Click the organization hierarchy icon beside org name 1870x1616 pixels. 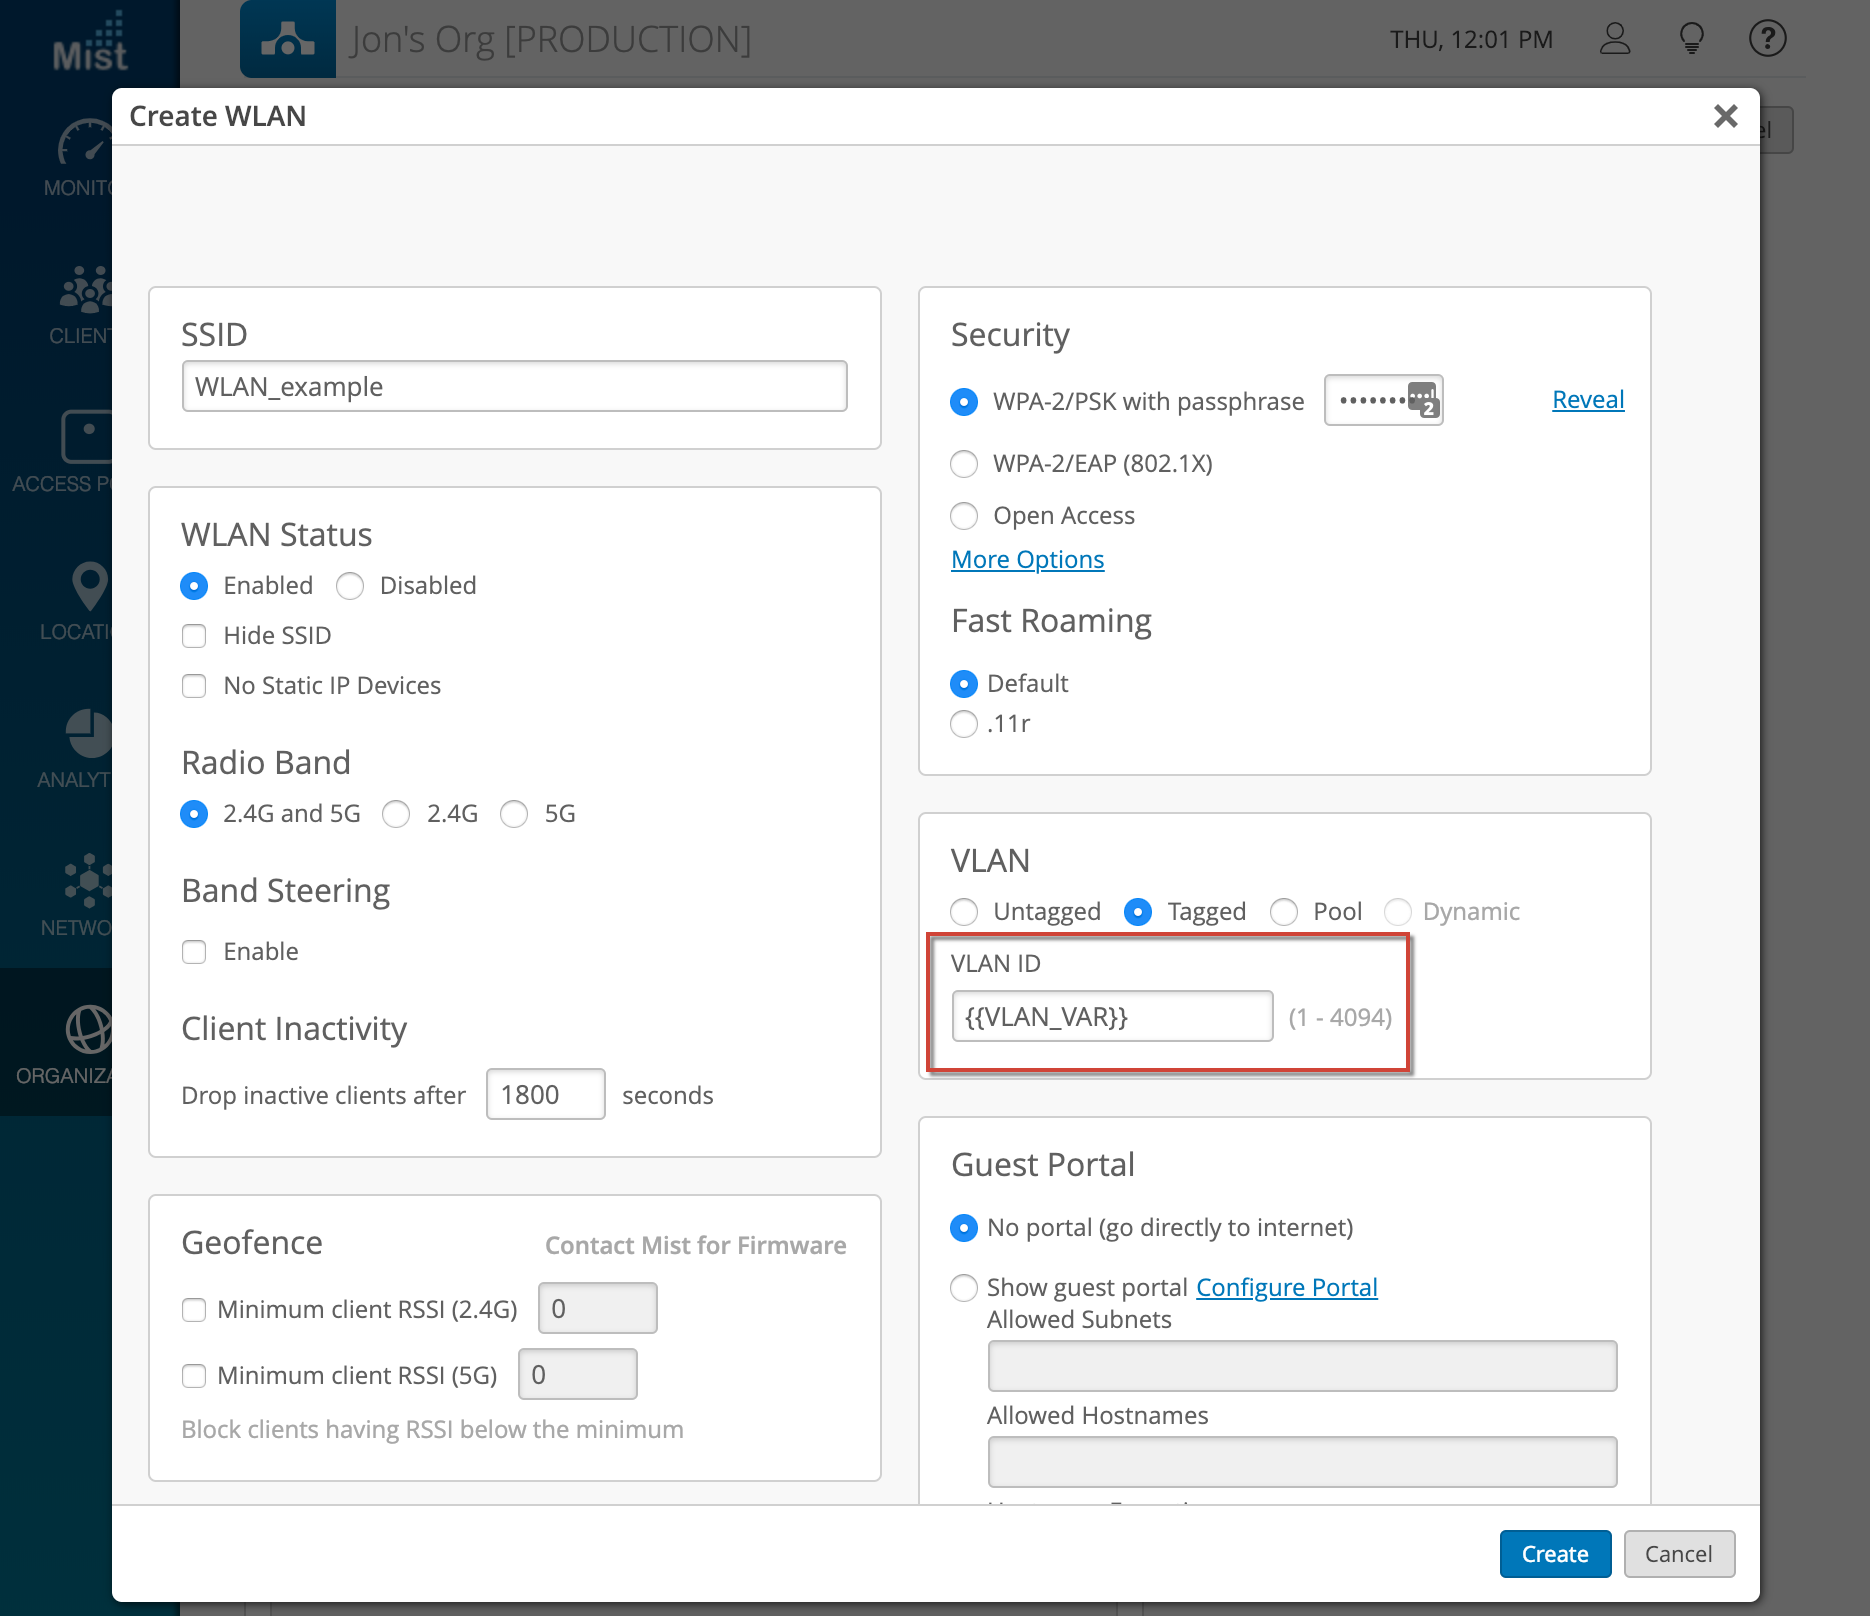coord(288,39)
